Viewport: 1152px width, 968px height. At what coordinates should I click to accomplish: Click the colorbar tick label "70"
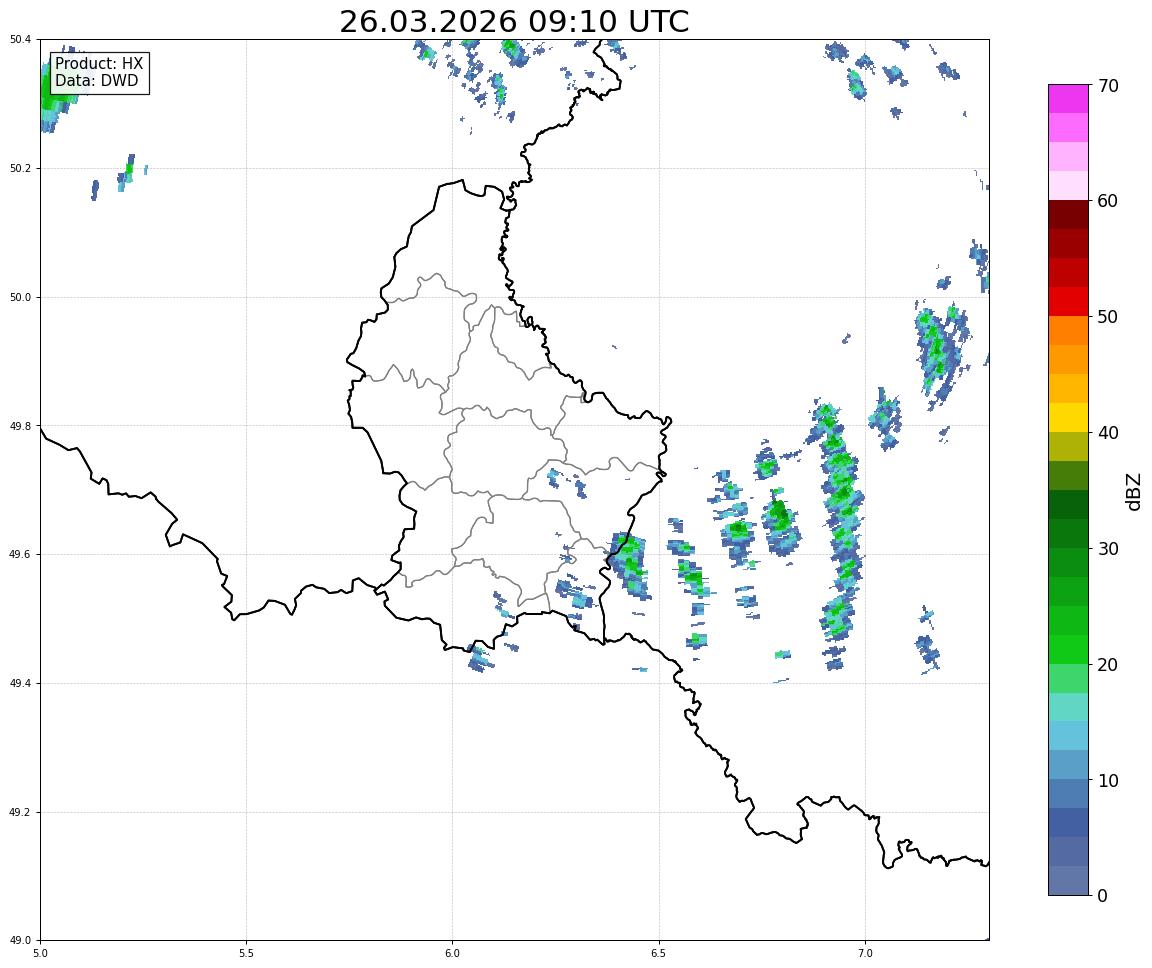pos(1108,86)
